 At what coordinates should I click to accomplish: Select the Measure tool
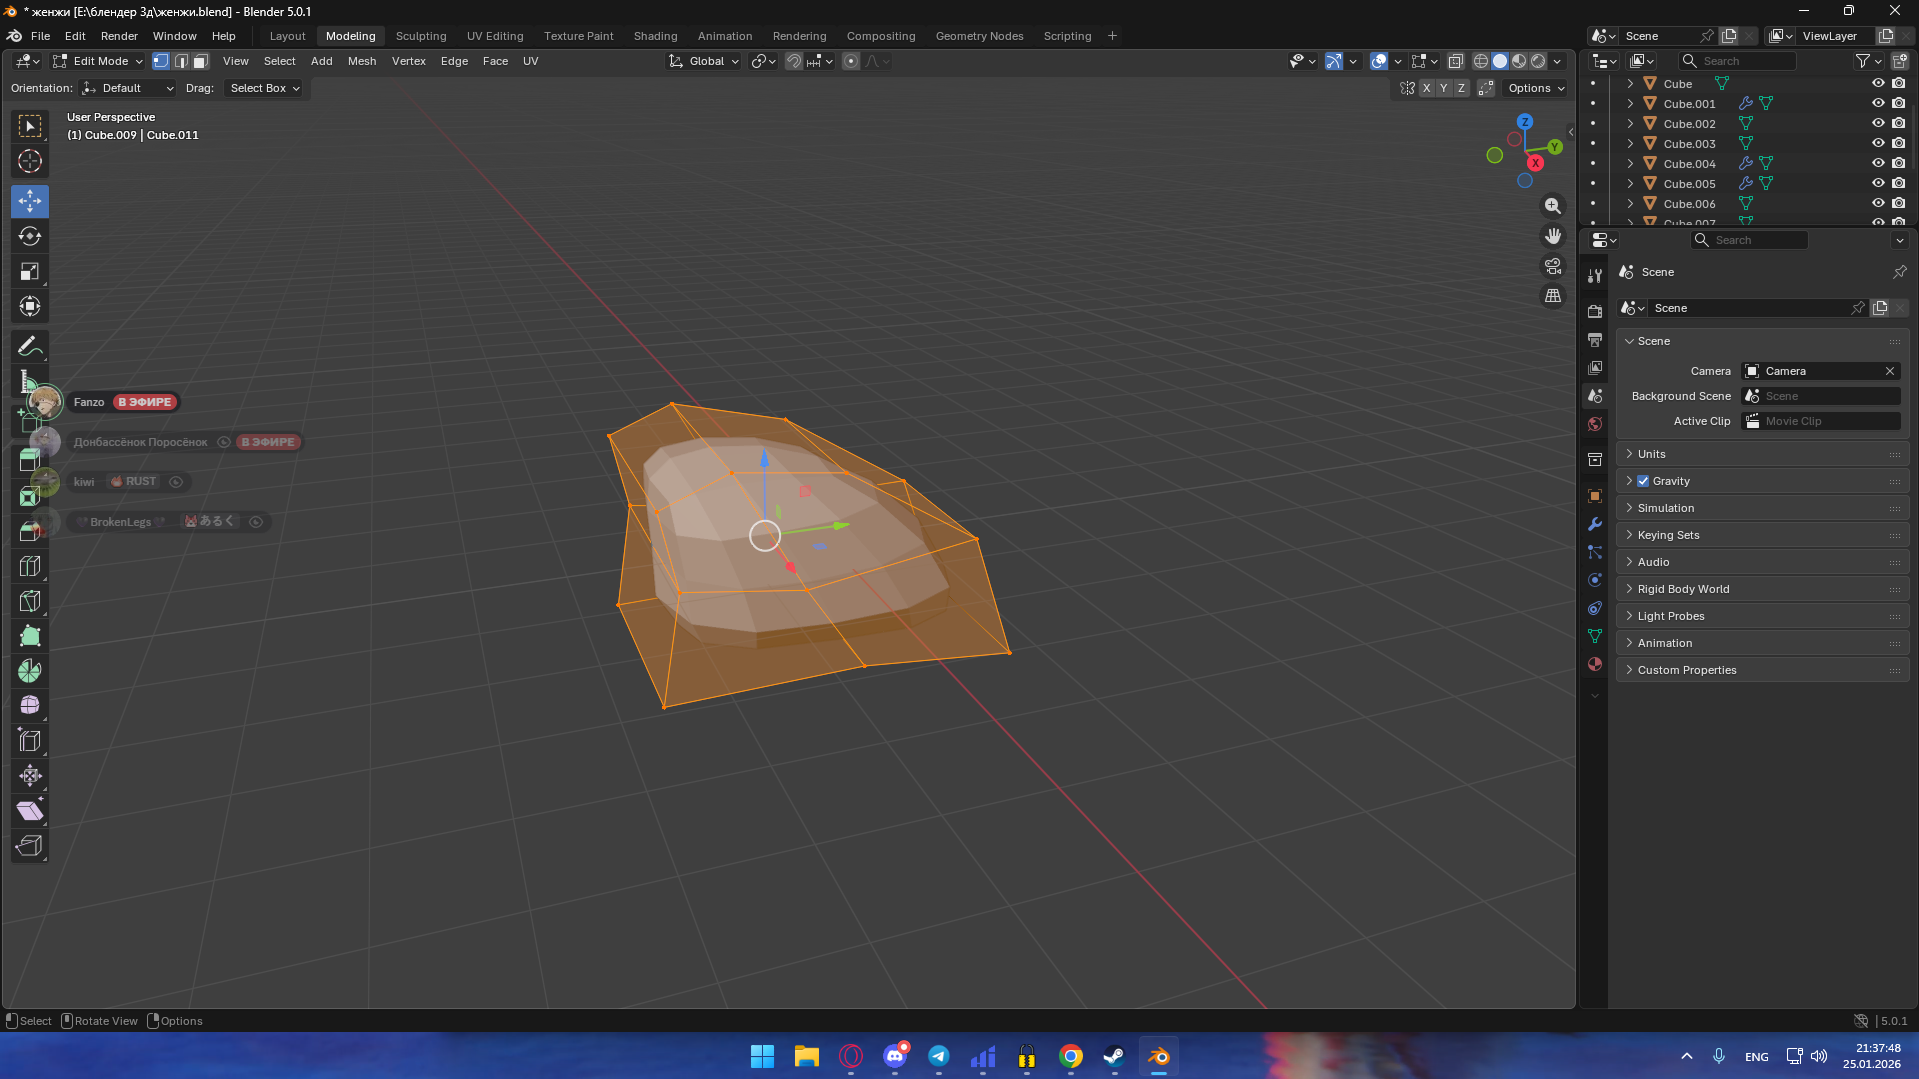[29, 380]
